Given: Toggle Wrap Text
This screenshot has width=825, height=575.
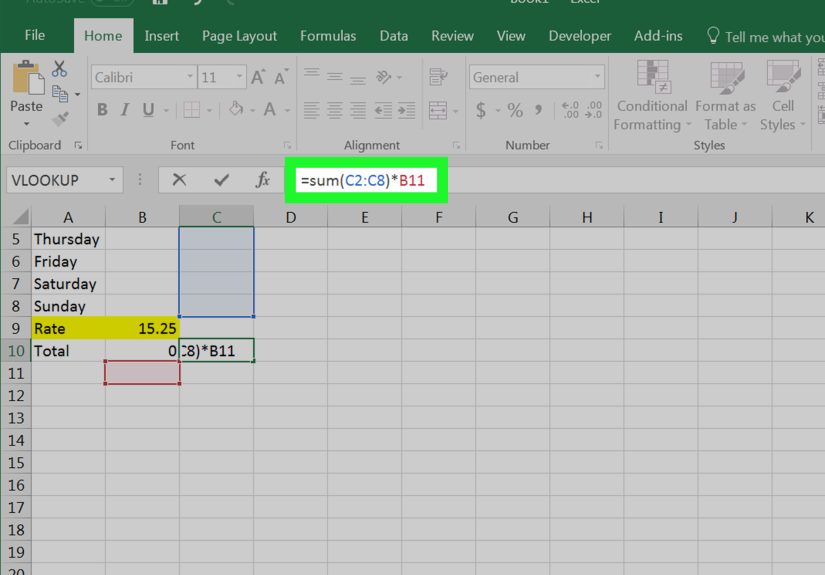Looking at the screenshot, I should (438, 77).
